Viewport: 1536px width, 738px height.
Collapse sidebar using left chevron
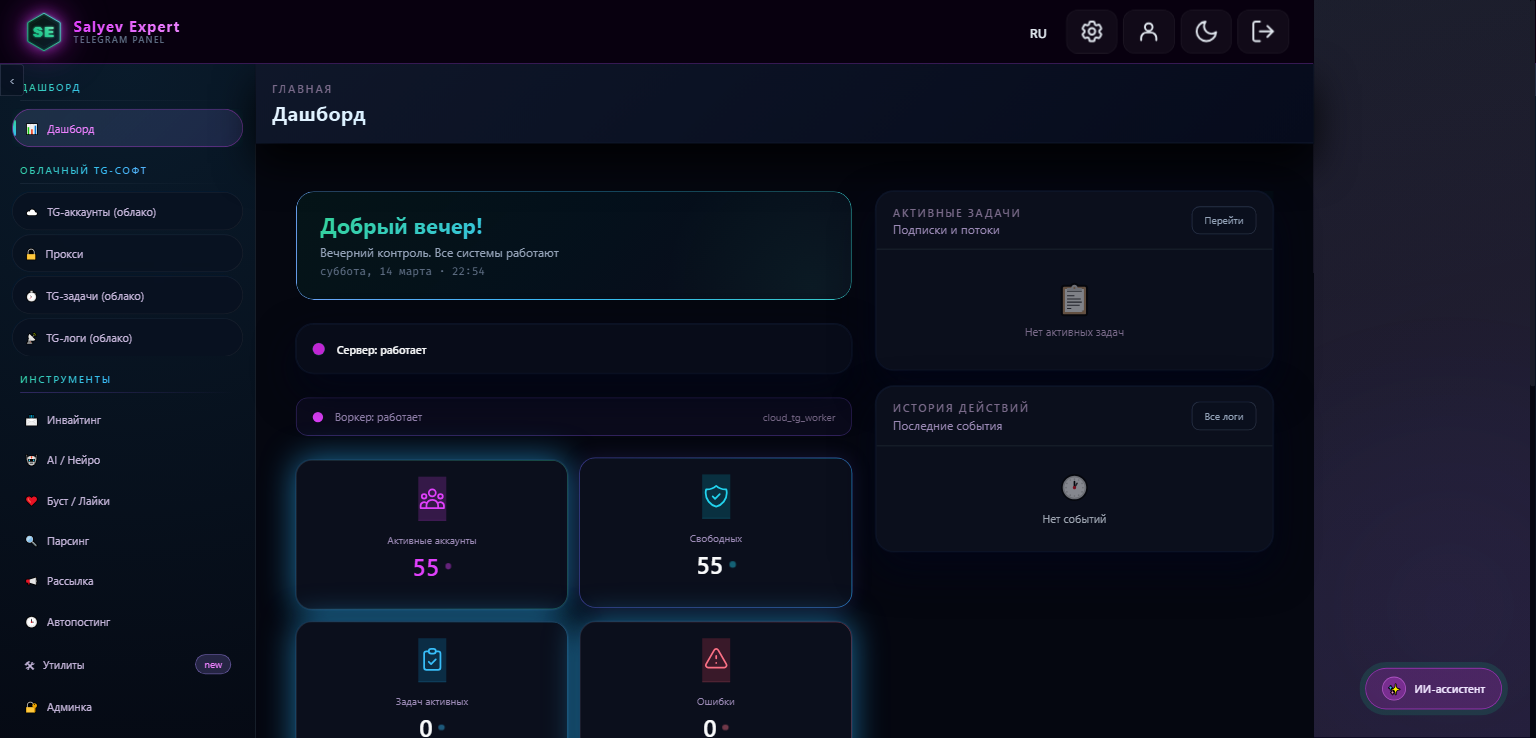point(12,80)
